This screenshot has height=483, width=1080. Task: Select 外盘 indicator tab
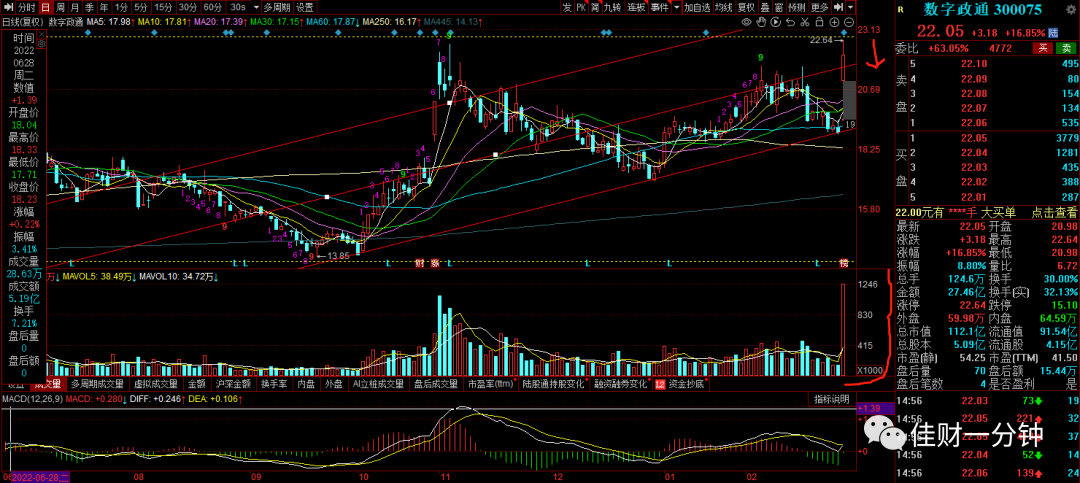coord(333,383)
